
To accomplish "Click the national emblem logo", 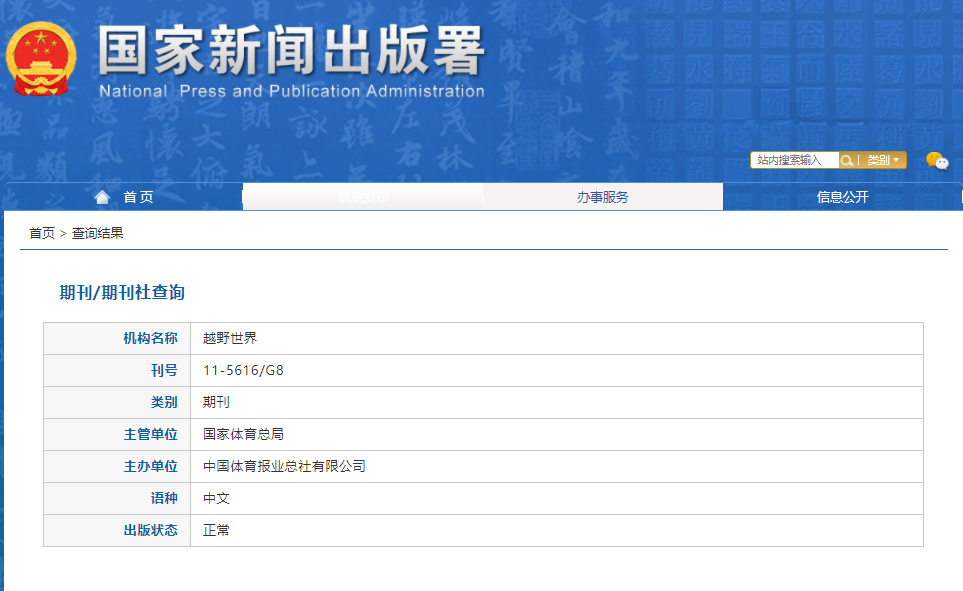I will pos(40,58).
